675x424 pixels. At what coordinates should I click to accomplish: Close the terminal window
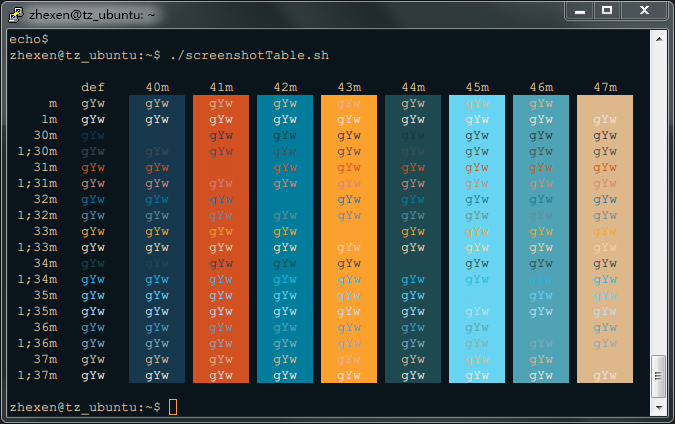(x=644, y=10)
